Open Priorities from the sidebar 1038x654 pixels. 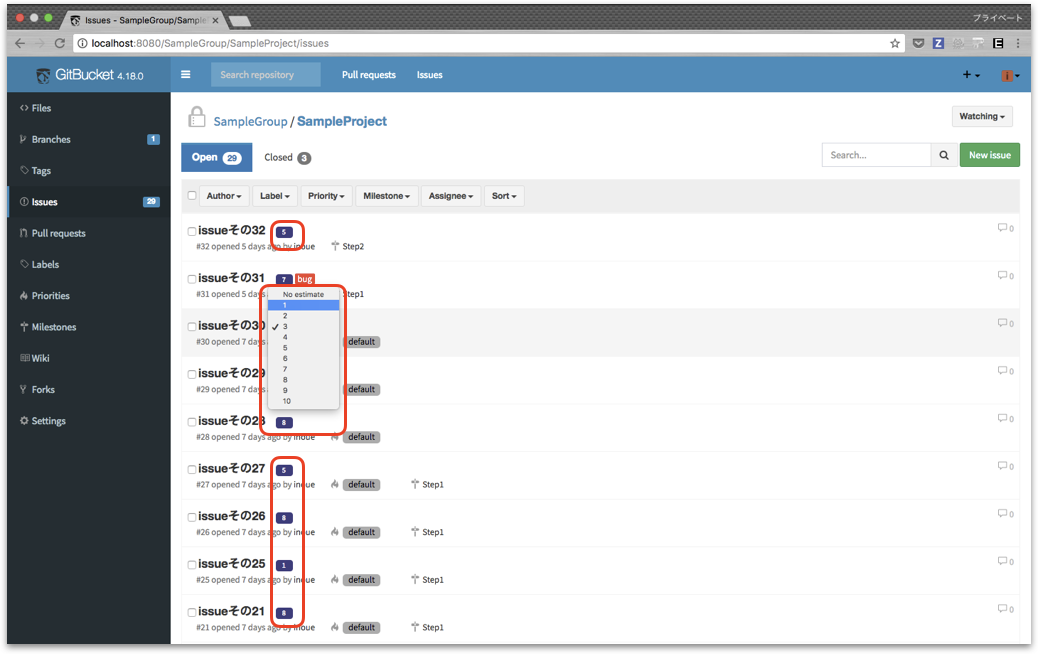coord(48,295)
